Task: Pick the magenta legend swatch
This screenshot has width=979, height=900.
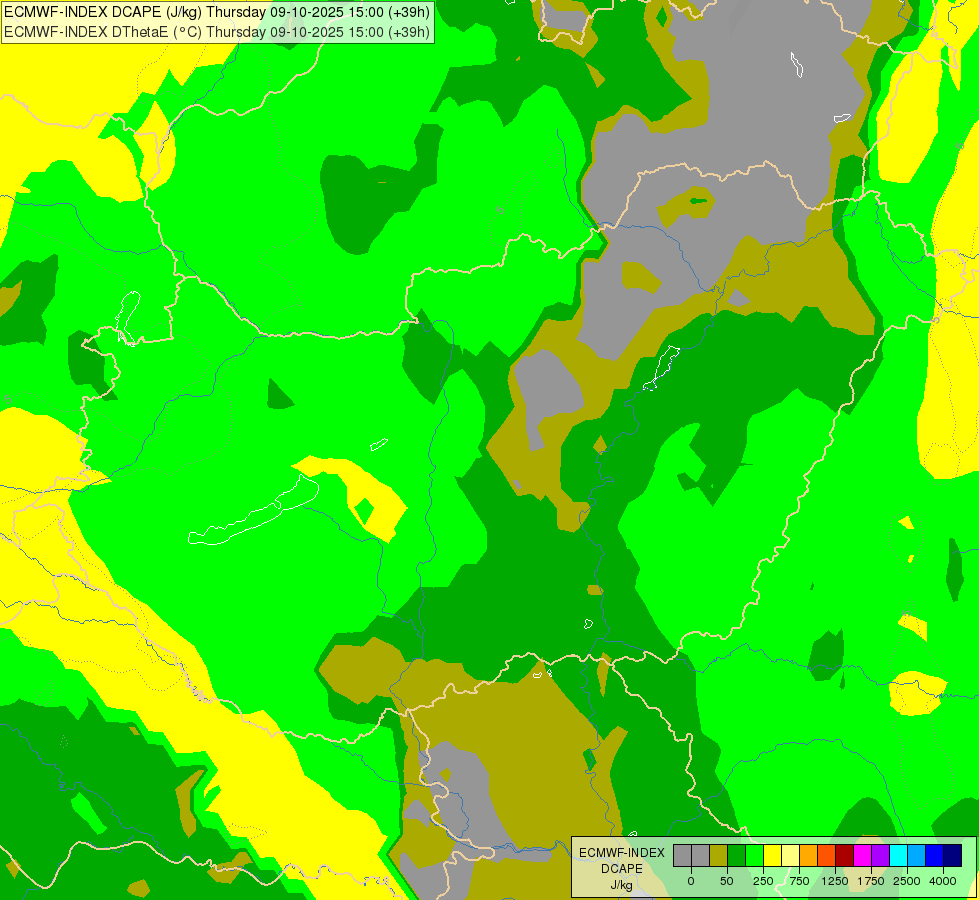Action: click(863, 856)
